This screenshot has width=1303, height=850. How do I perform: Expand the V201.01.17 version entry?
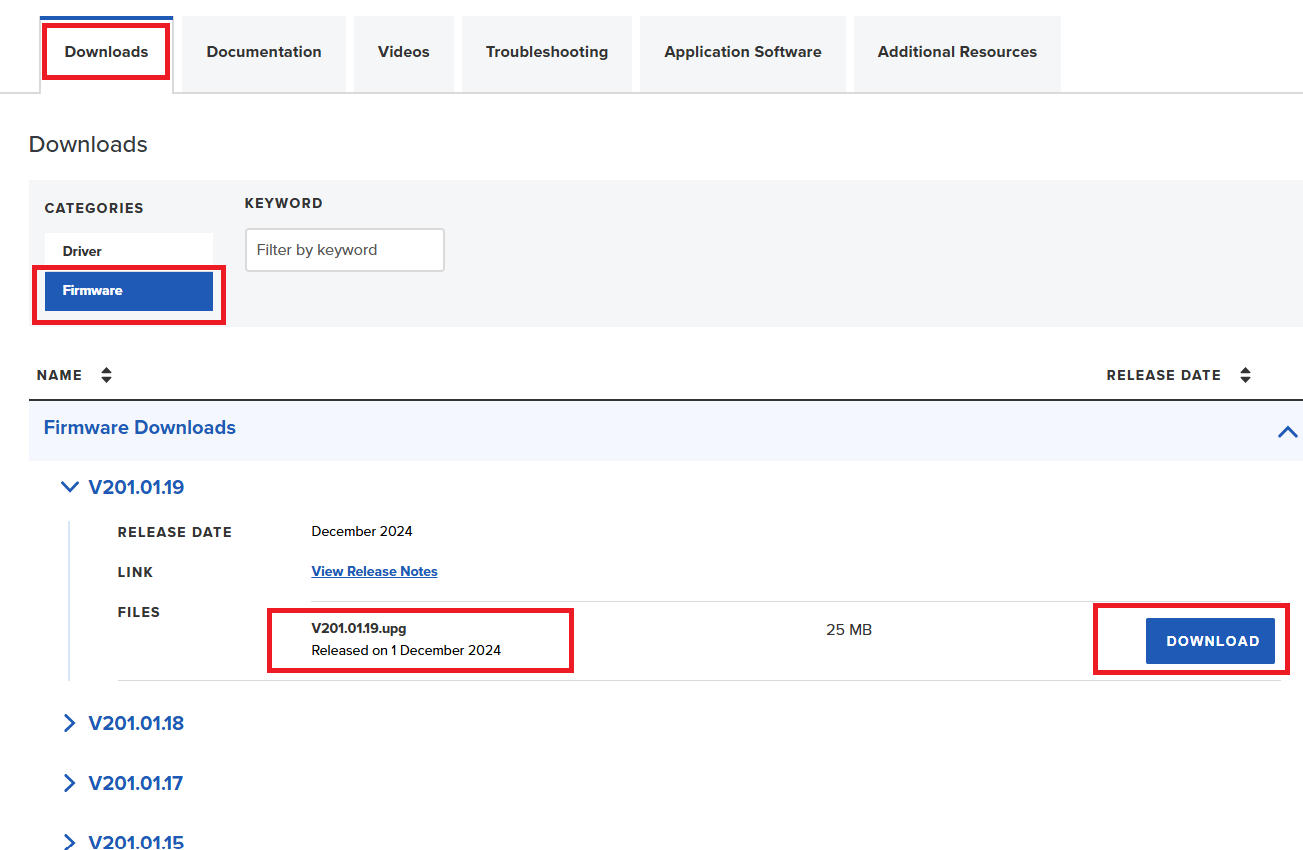(x=124, y=783)
